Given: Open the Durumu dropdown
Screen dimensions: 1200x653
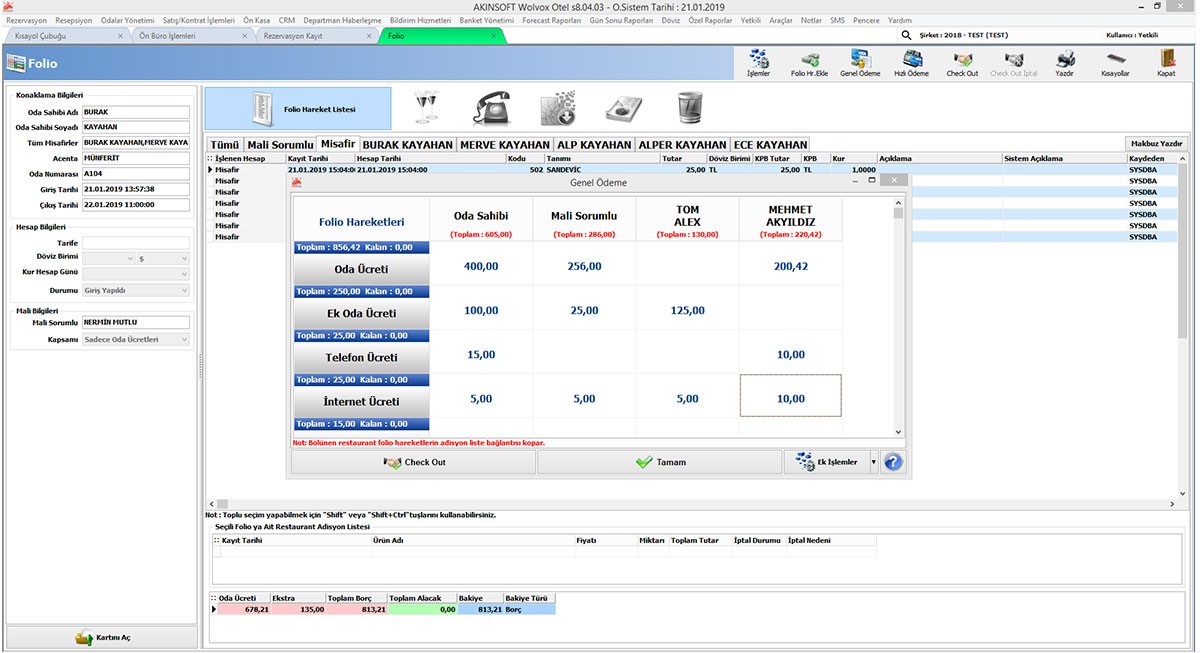Looking at the screenshot, I should click(135, 291).
